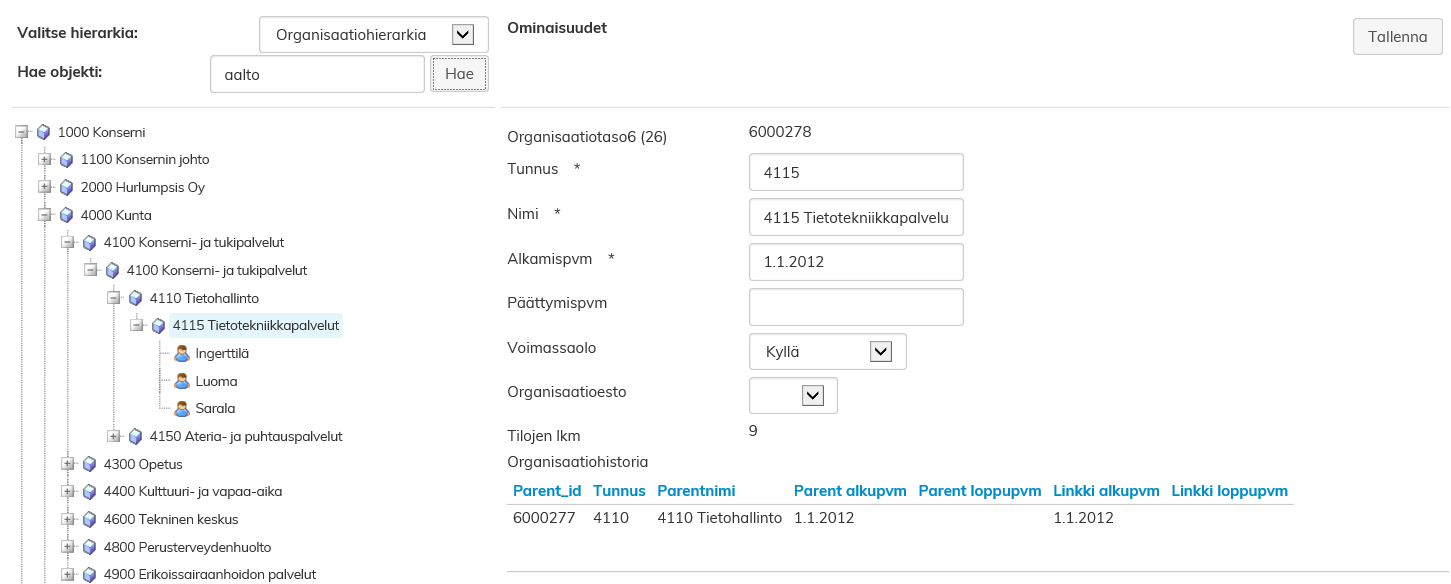Click the Hae search button
Screen dimensions: 1451x584
459,74
